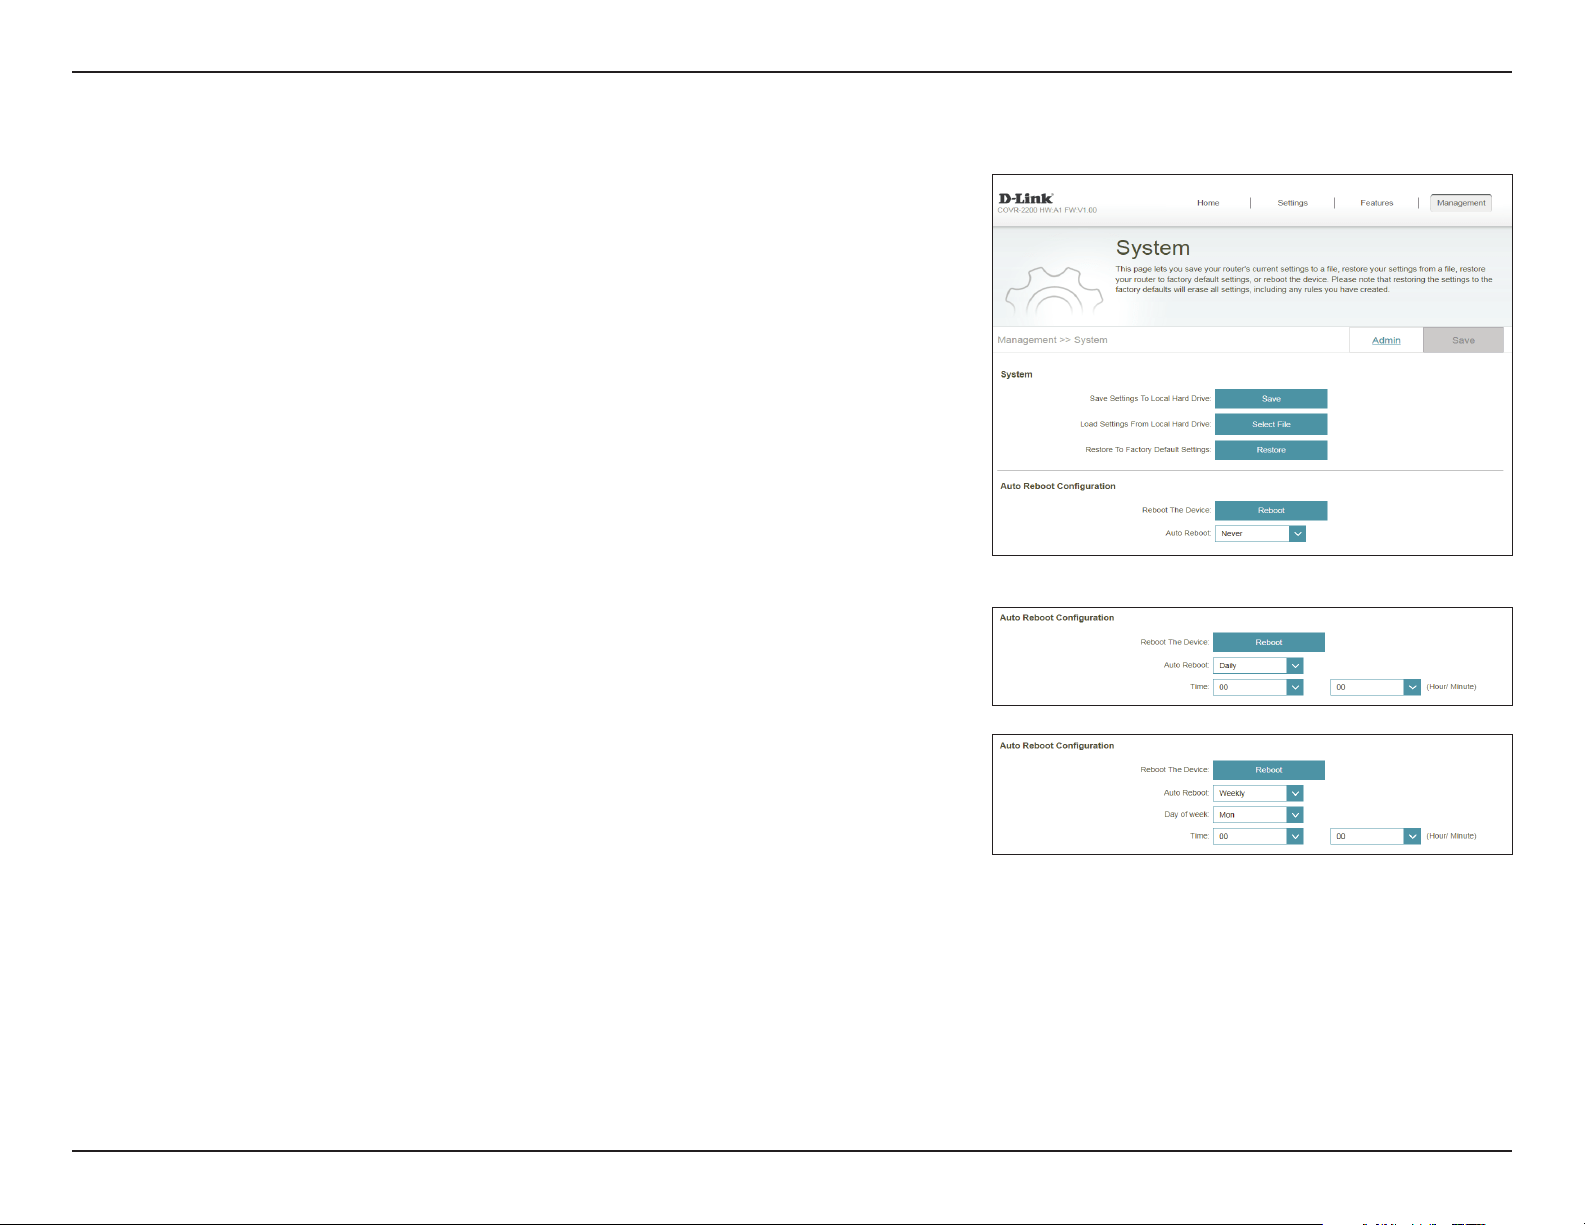This screenshot has height=1225, width=1585.
Task: Click the Select File button
Action: (x=1271, y=425)
